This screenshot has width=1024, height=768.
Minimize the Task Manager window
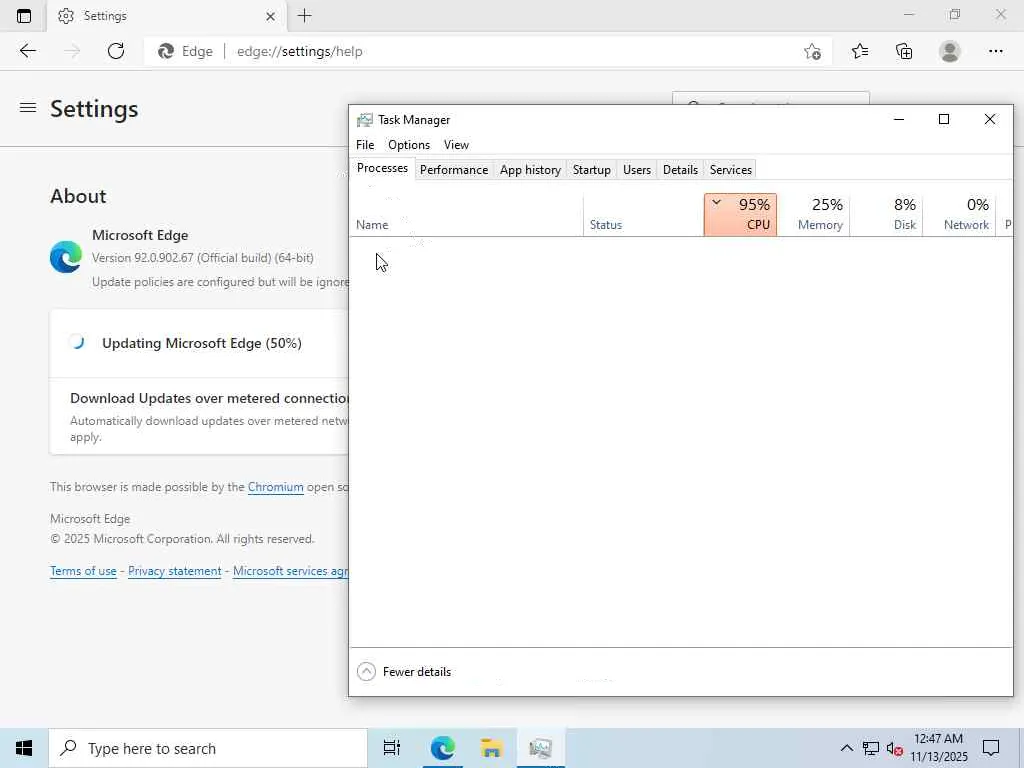(x=899, y=120)
